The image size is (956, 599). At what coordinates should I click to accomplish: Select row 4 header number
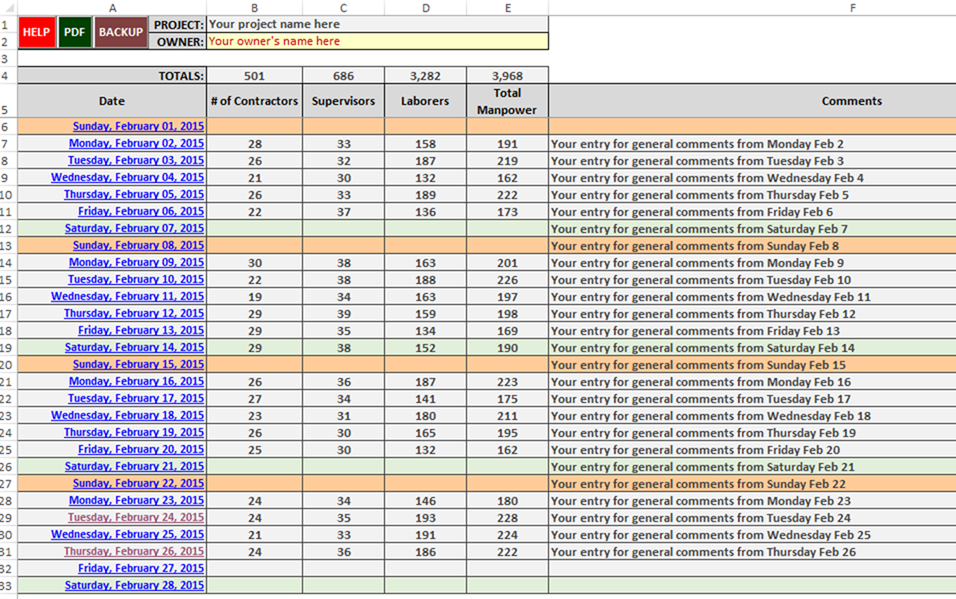(5, 76)
